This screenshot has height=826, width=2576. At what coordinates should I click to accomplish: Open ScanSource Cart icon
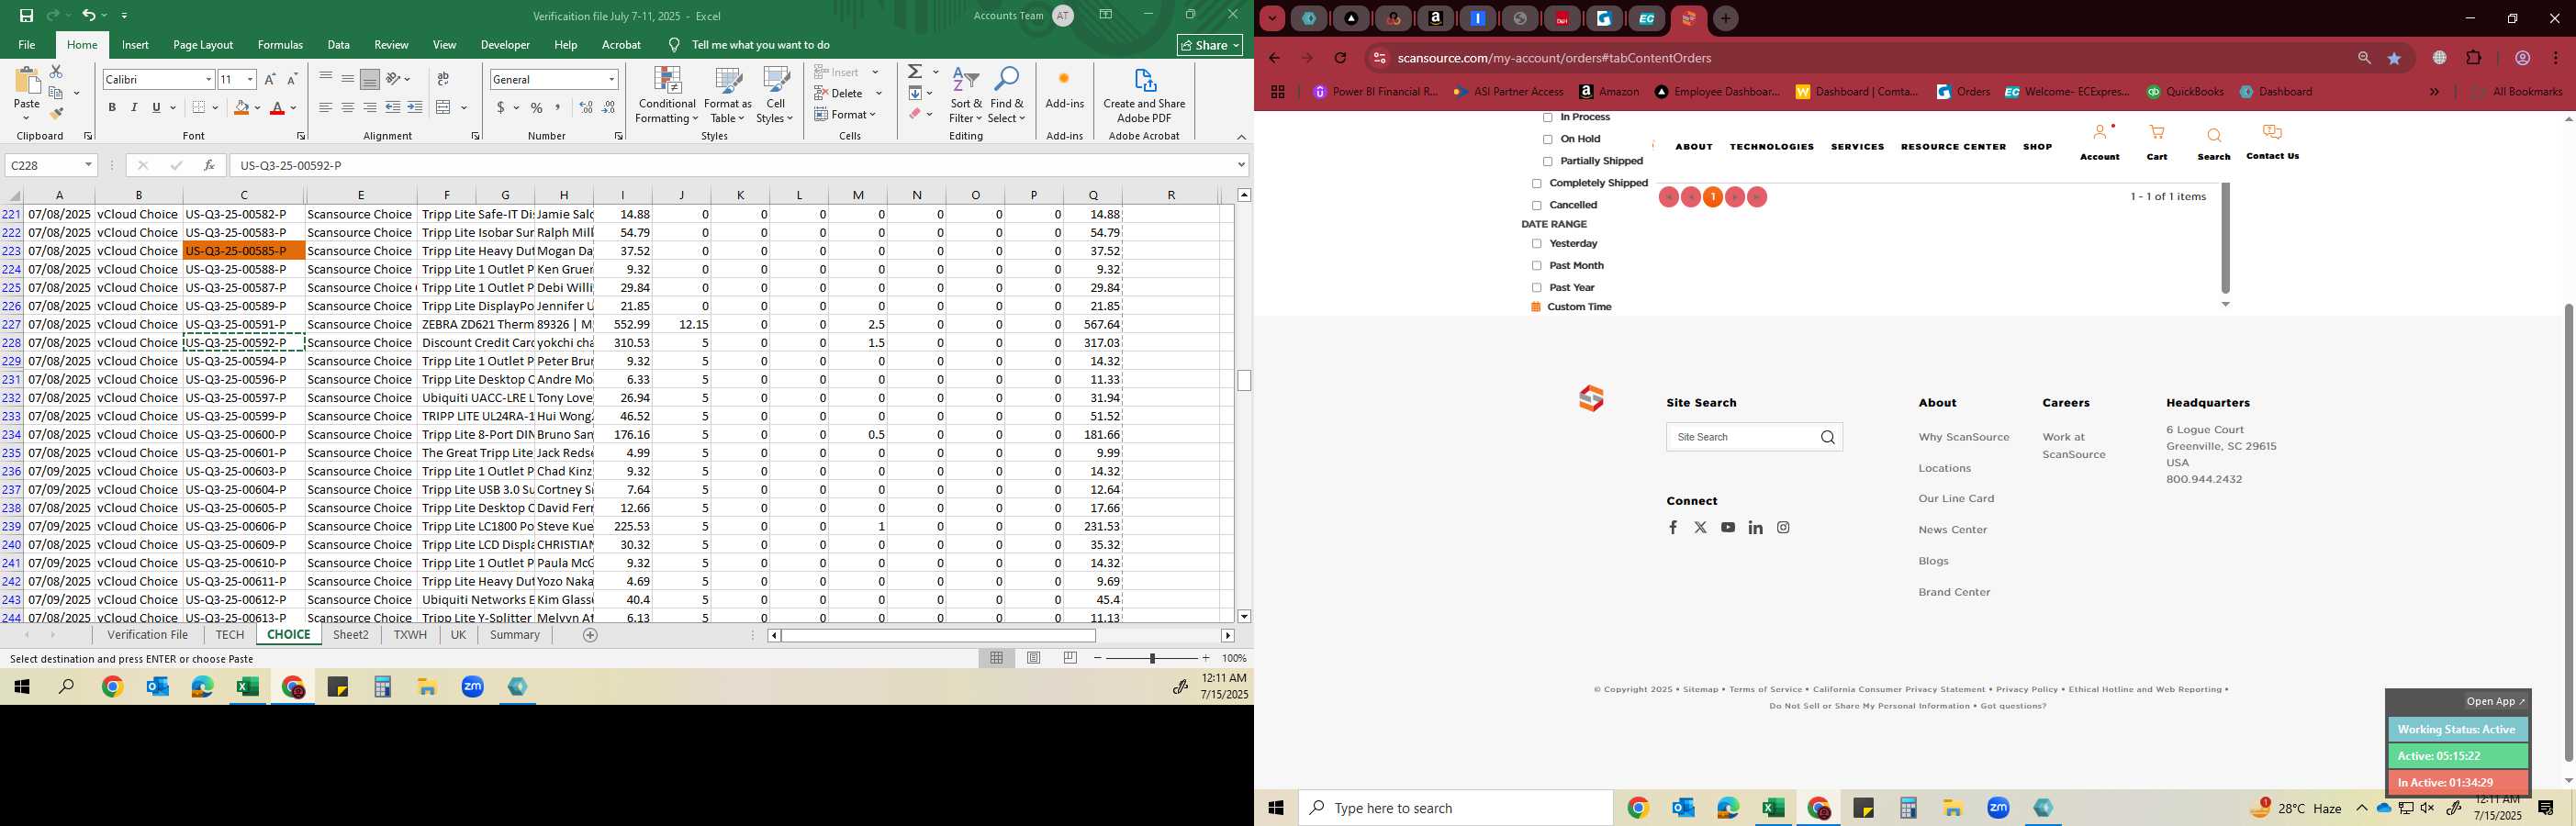[x=2157, y=143]
